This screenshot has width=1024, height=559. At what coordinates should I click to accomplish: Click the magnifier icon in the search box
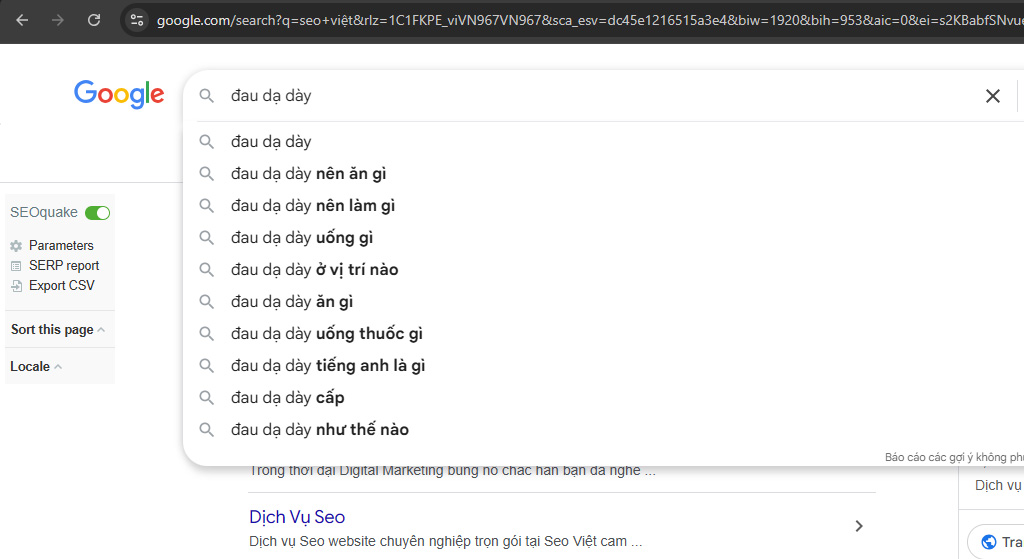[x=206, y=96]
